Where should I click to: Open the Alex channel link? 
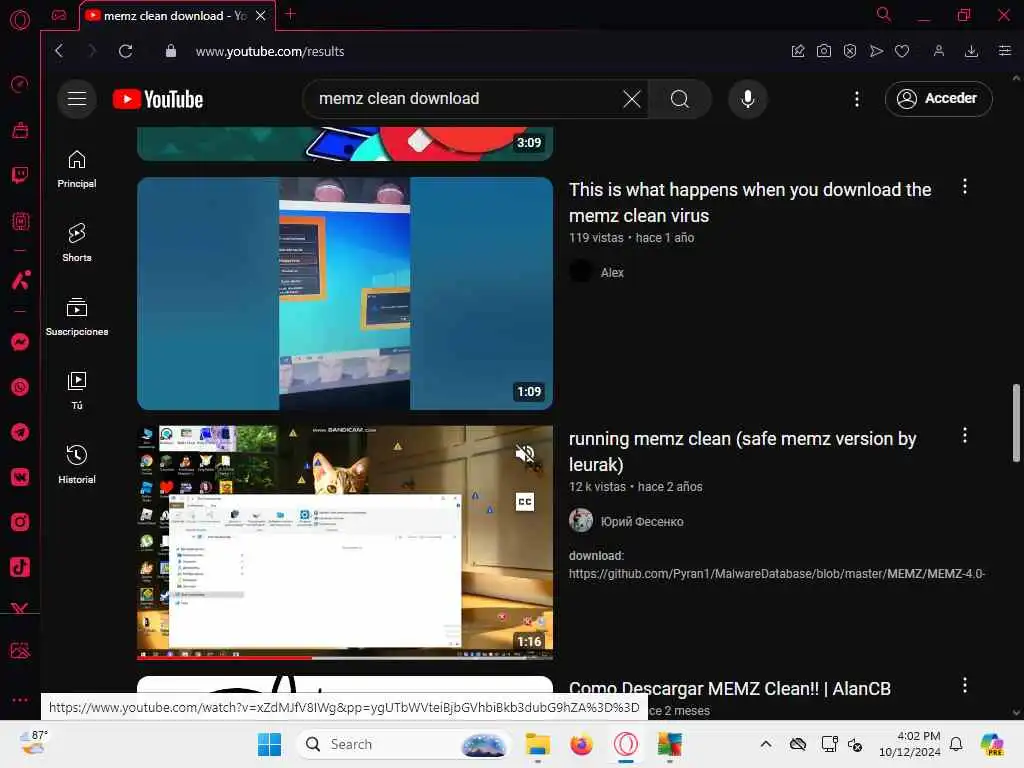coord(612,272)
